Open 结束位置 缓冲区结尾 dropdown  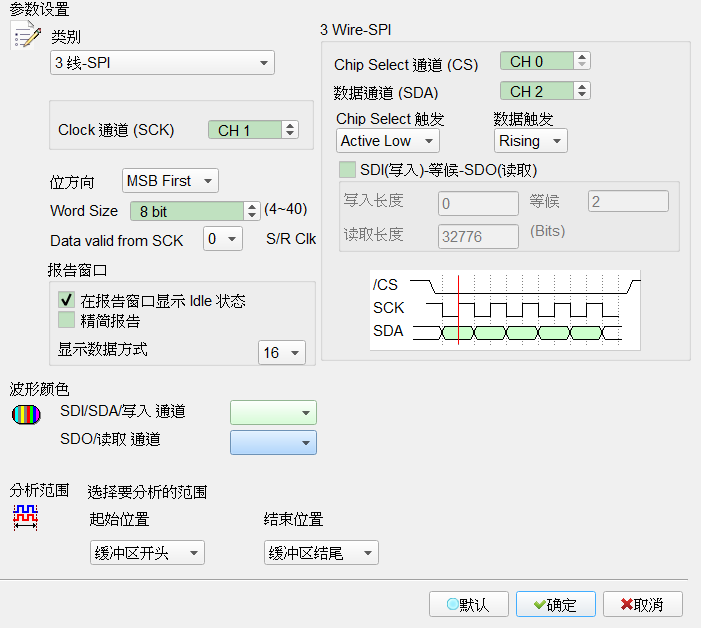coord(321,553)
